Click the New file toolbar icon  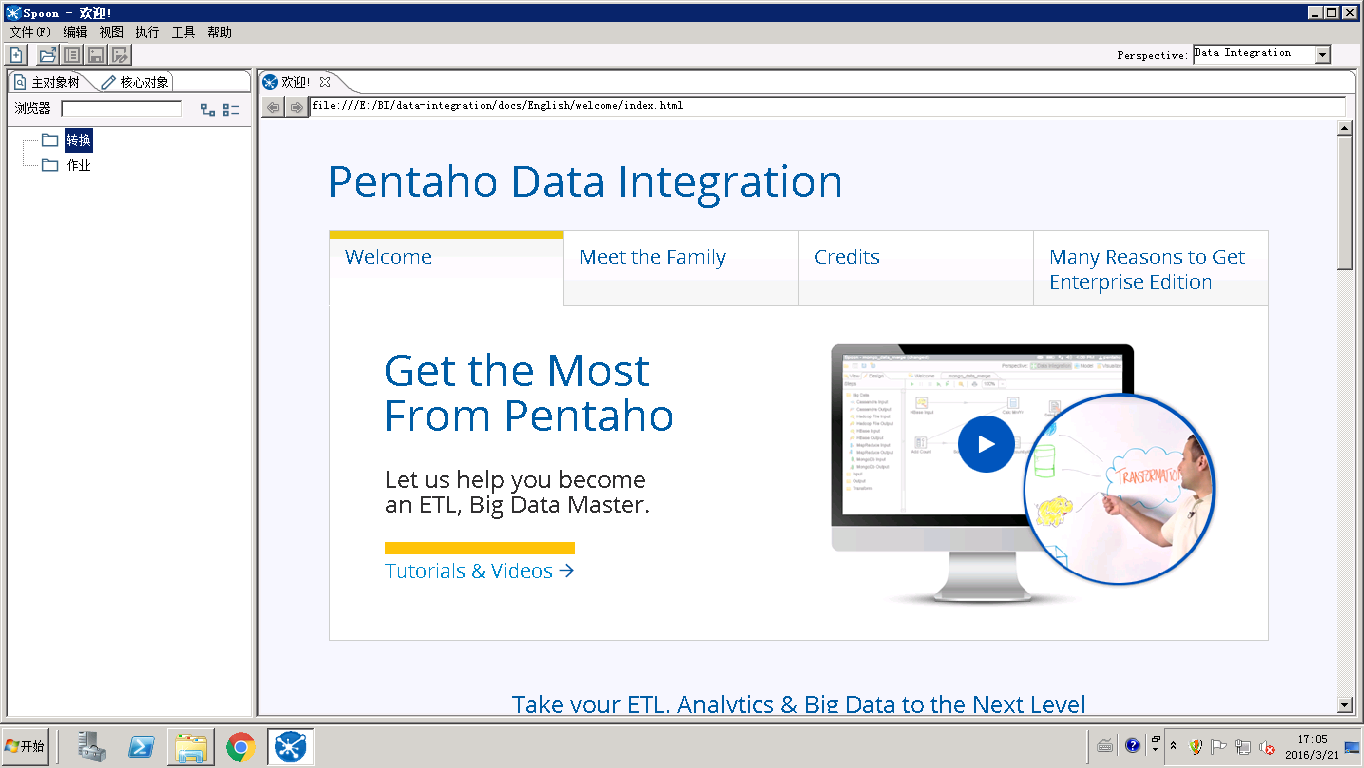click(16, 55)
